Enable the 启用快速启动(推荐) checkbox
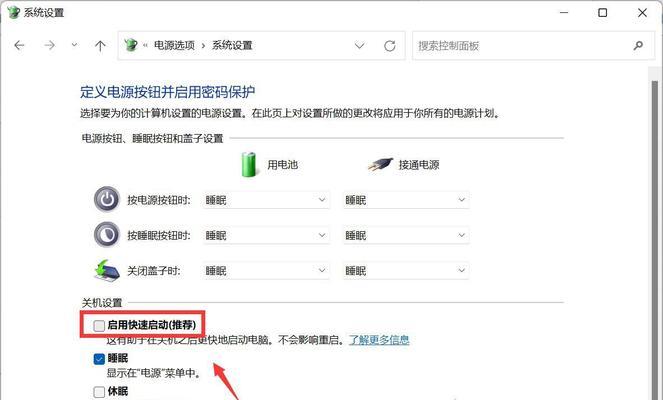 99,326
